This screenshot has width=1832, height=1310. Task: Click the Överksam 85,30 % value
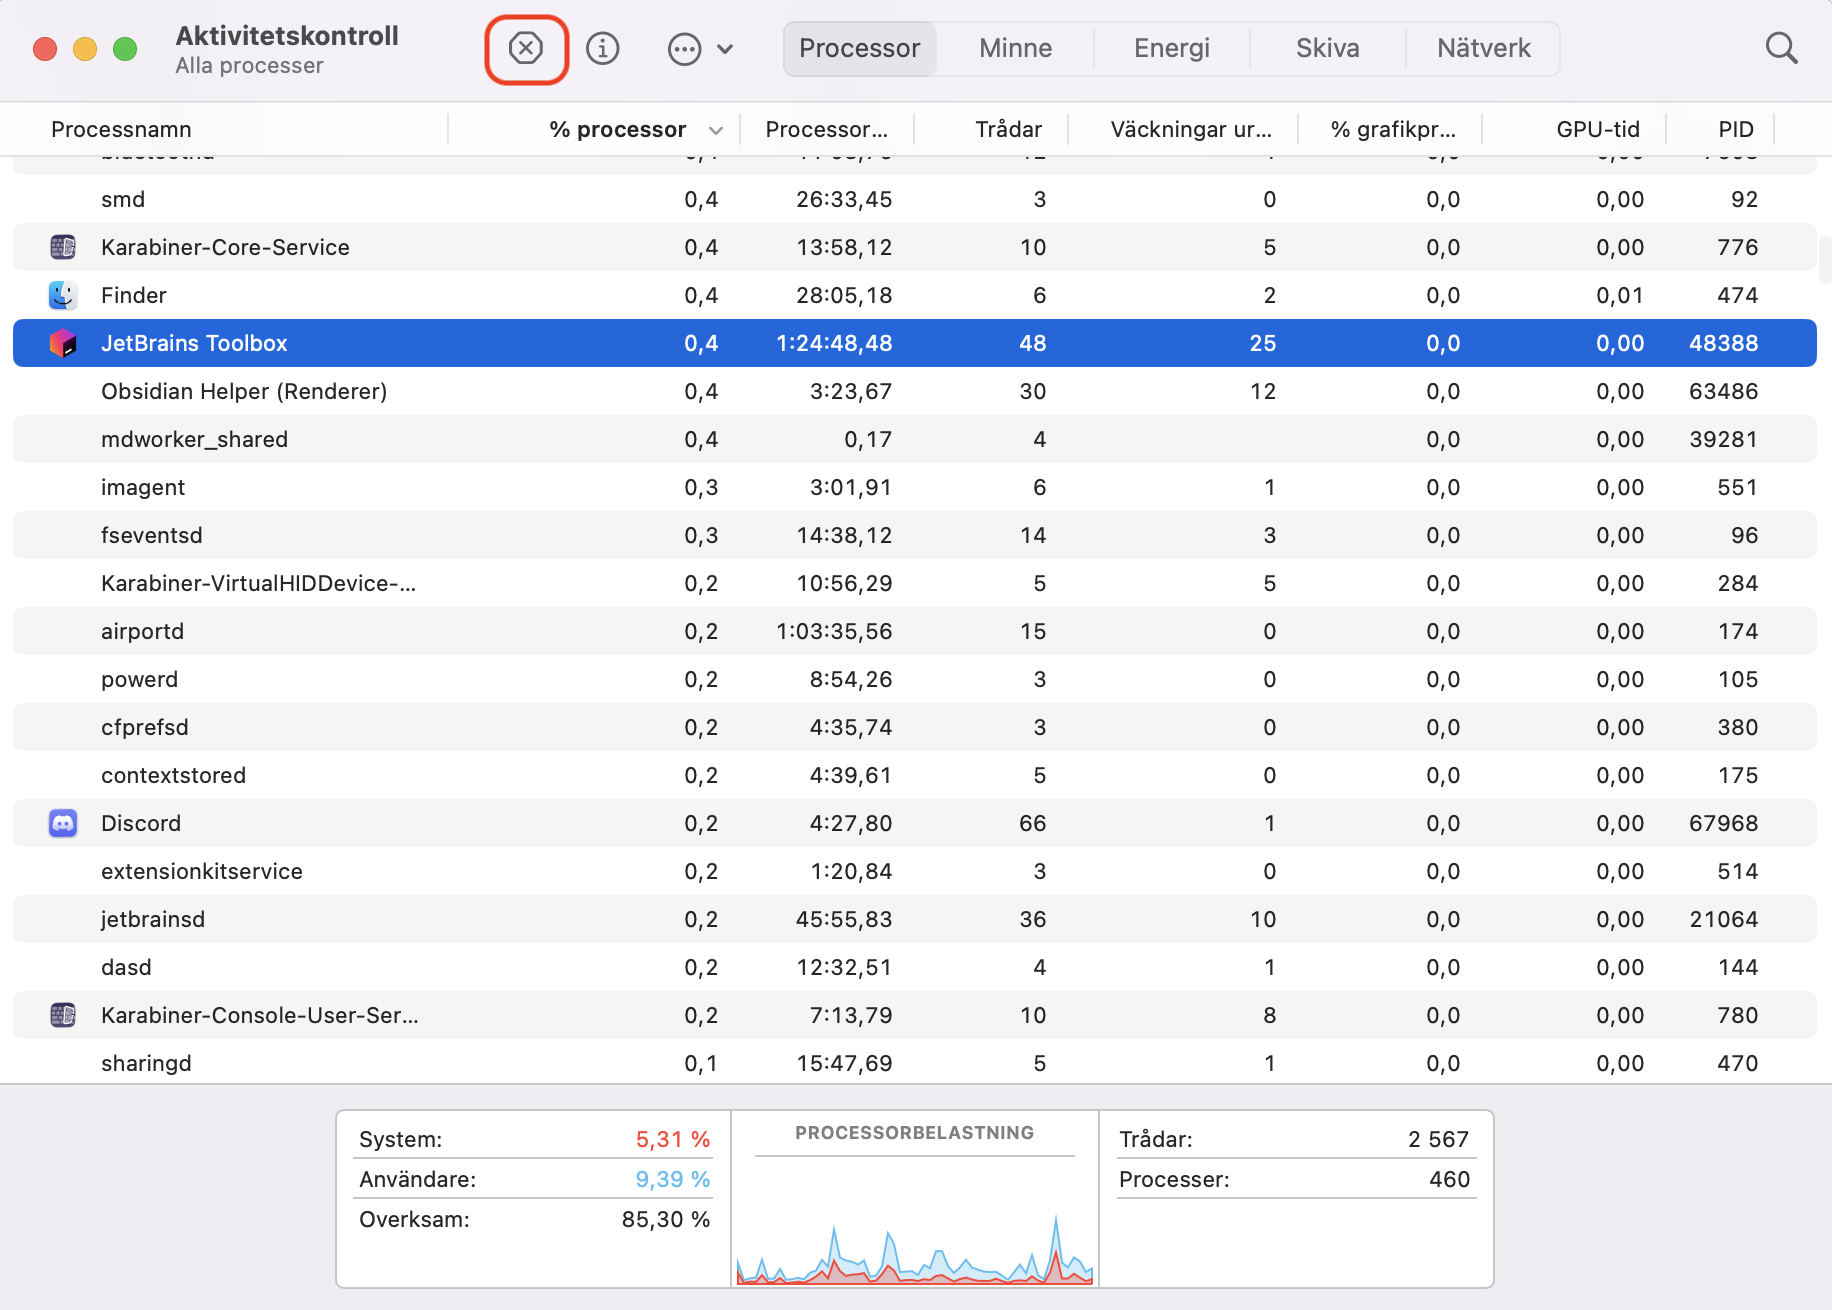point(666,1219)
